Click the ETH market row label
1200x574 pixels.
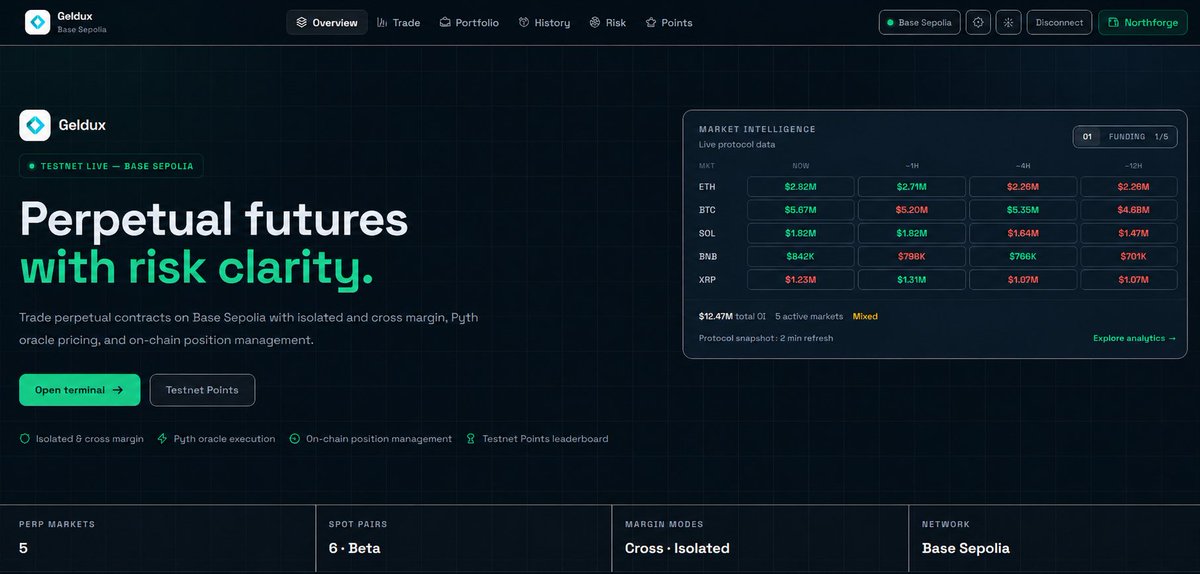click(x=707, y=187)
